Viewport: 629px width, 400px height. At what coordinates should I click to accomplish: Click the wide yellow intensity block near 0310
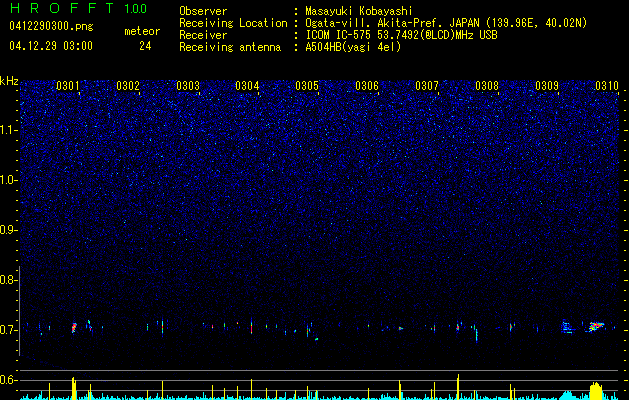pos(596,391)
